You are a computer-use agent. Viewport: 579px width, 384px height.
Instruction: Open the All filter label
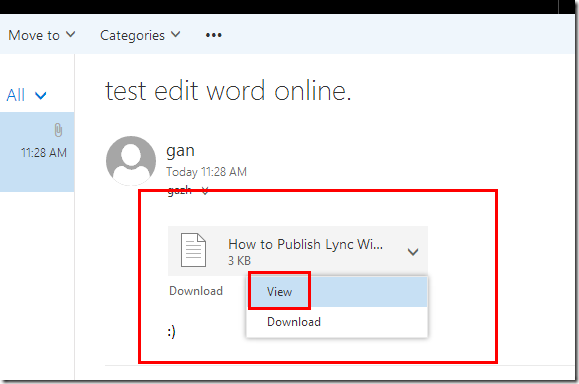16,95
